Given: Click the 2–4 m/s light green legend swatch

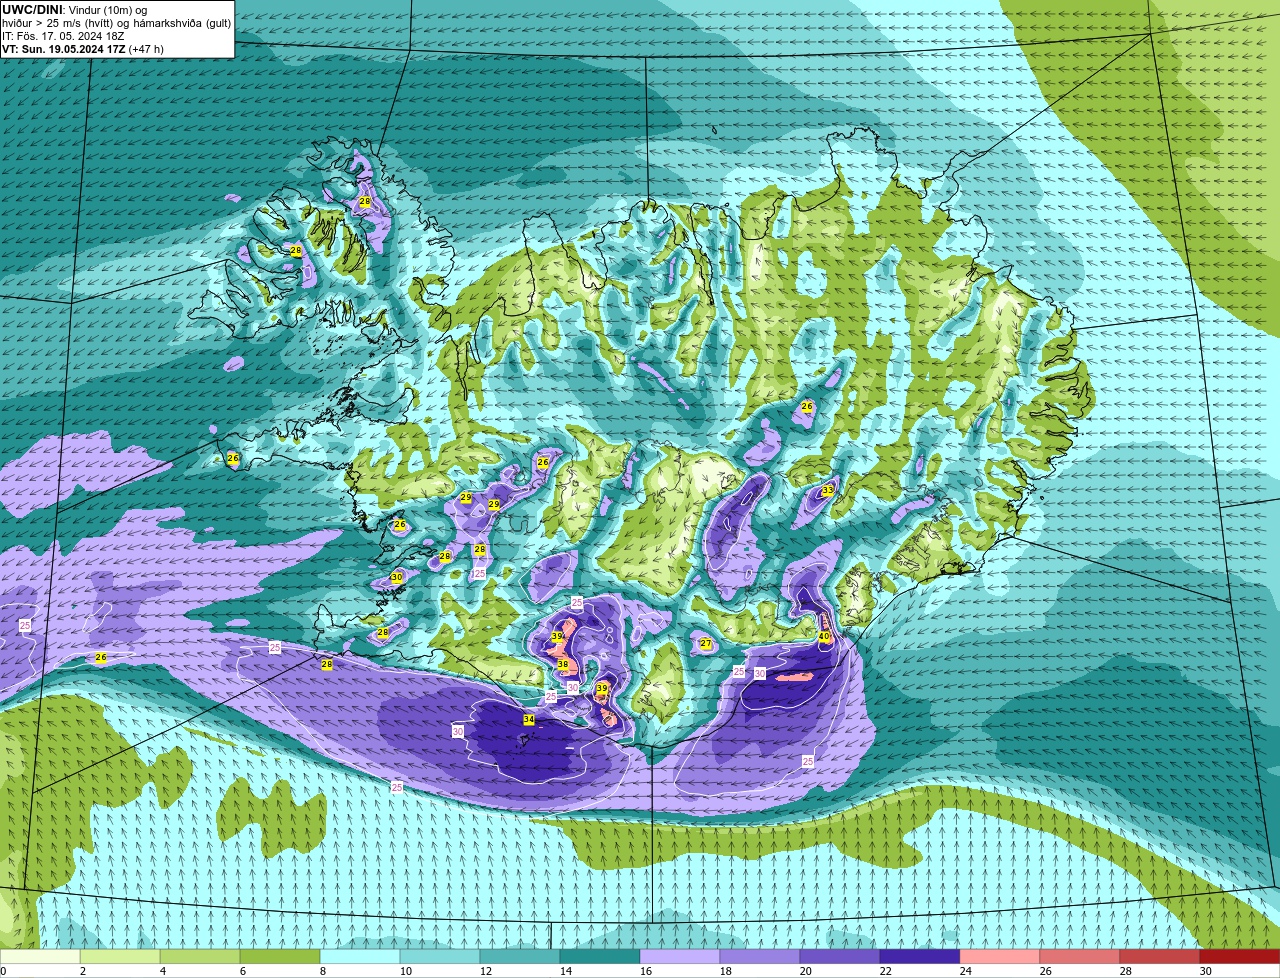Looking at the screenshot, I should pos(120,957).
